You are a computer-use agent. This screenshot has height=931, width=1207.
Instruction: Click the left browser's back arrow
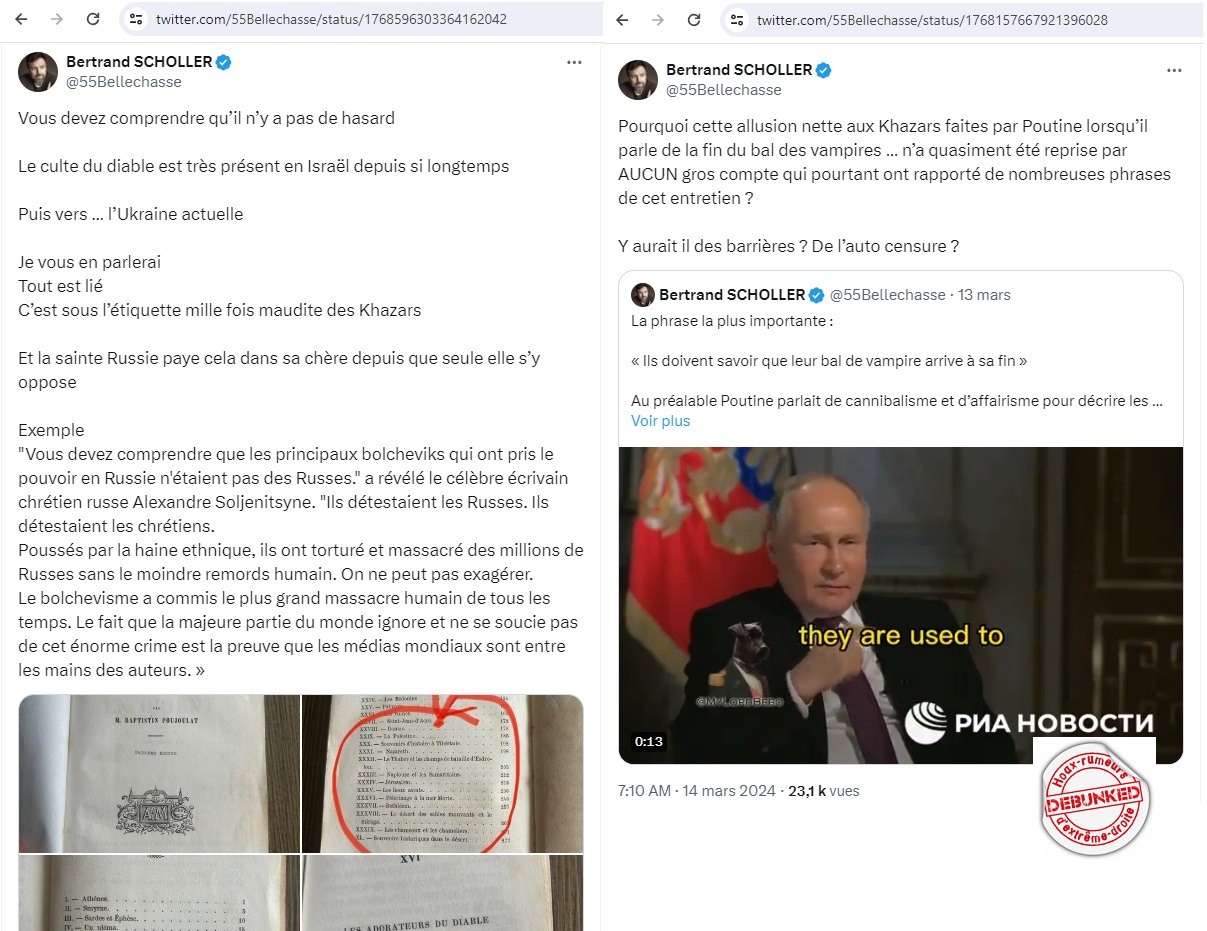[22, 19]
